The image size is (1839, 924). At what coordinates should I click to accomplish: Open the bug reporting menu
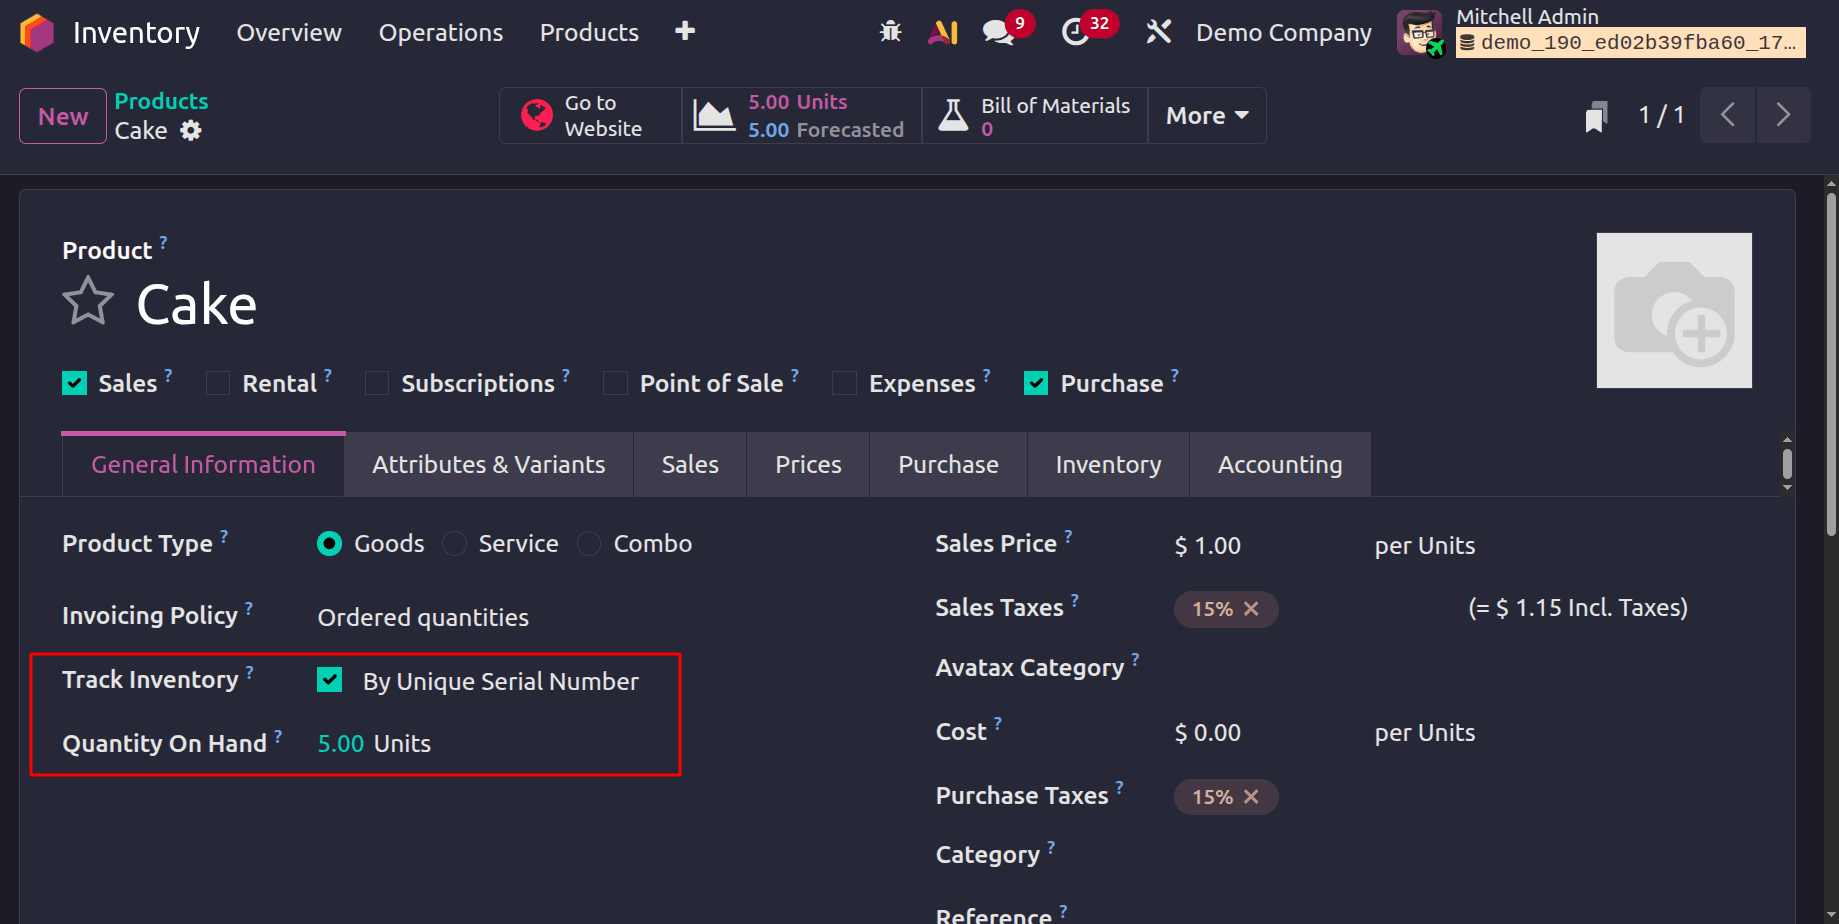click(x=889, y=31)
